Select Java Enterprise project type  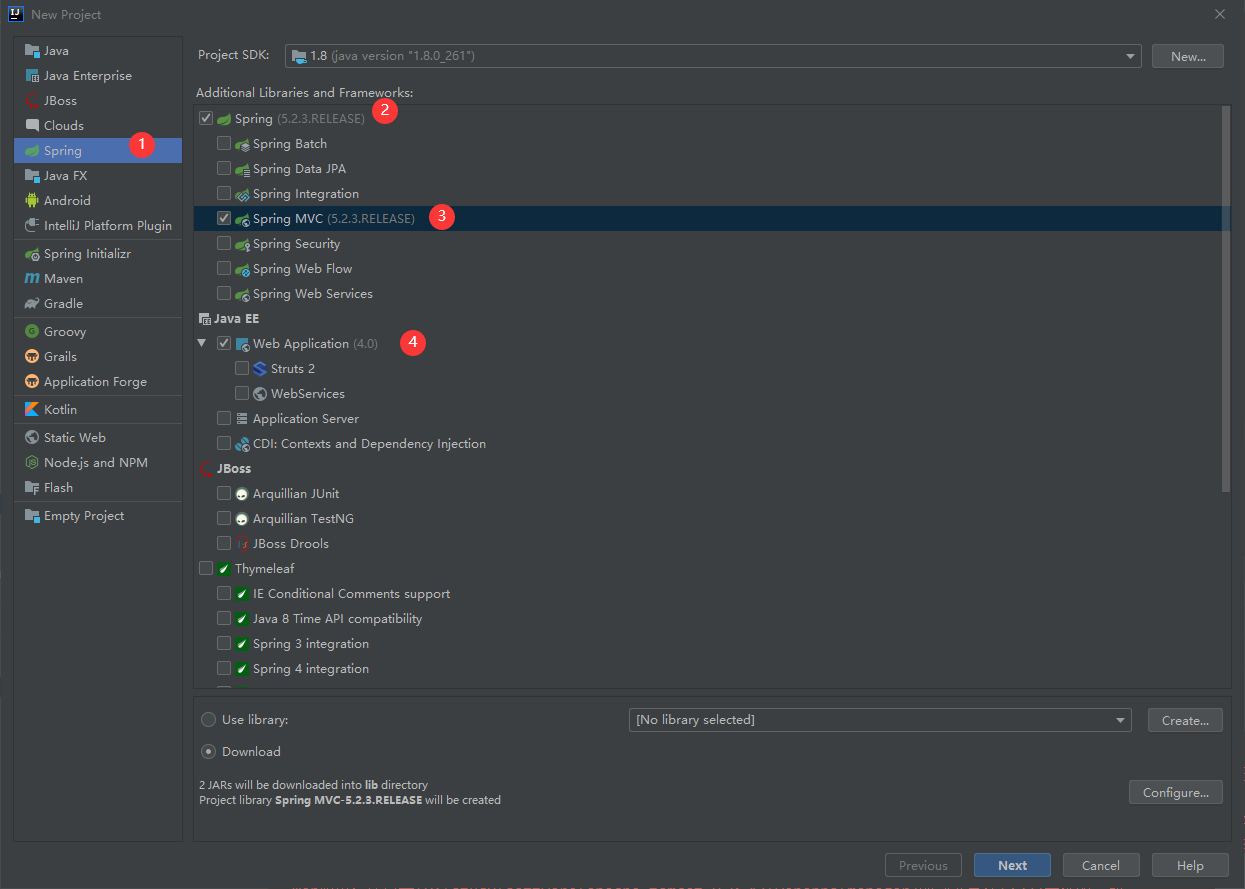point(98,75)
